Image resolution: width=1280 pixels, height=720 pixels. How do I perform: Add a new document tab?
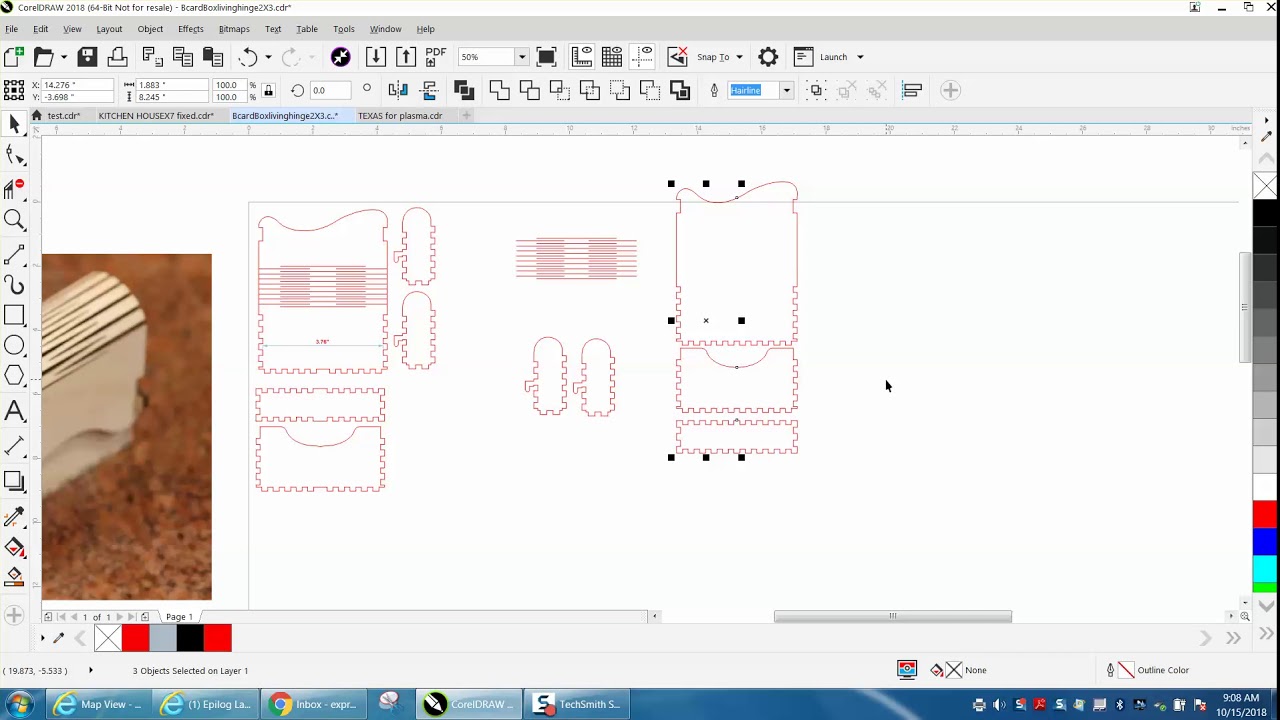pyautogui.click(x=466, y=116)
